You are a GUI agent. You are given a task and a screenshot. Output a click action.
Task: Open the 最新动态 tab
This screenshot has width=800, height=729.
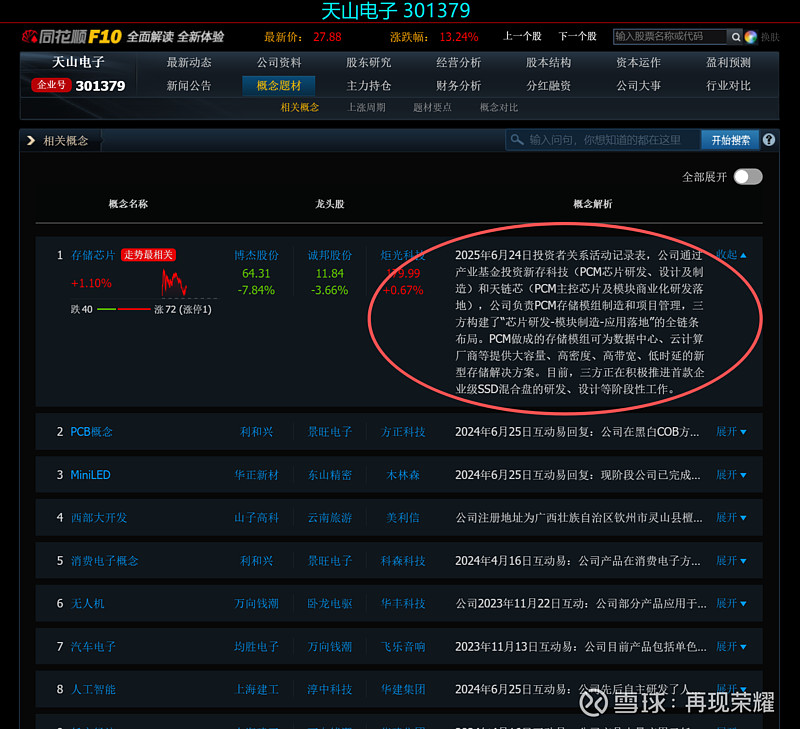click(189, 62)
